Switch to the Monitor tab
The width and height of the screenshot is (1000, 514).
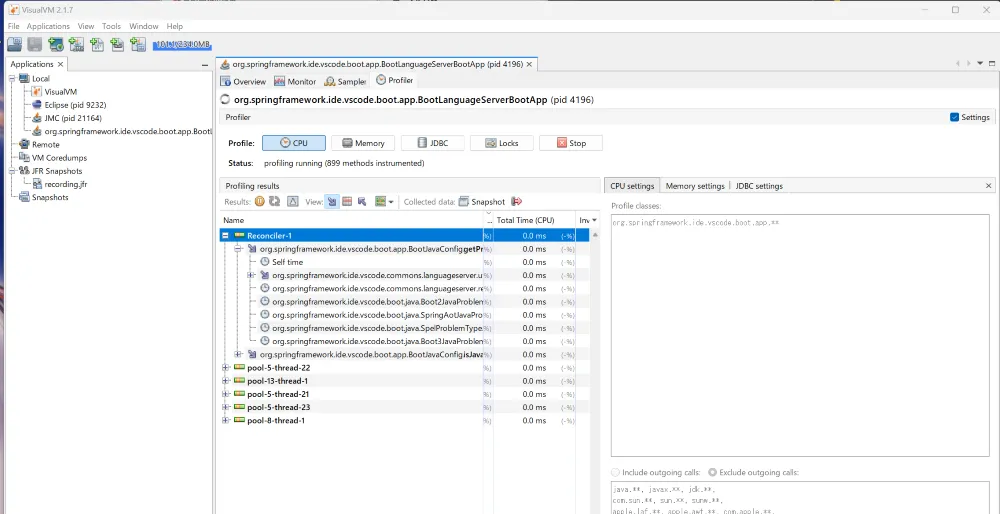pos(295,82)
